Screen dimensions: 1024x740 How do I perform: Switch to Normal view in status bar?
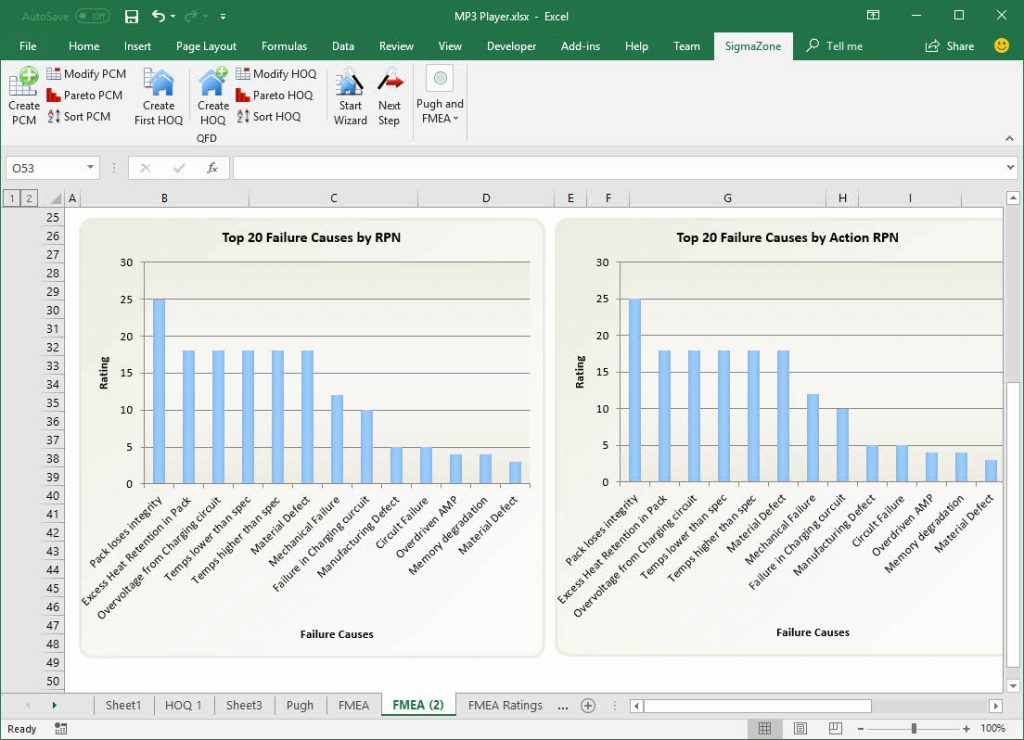(x=765, y=728)
